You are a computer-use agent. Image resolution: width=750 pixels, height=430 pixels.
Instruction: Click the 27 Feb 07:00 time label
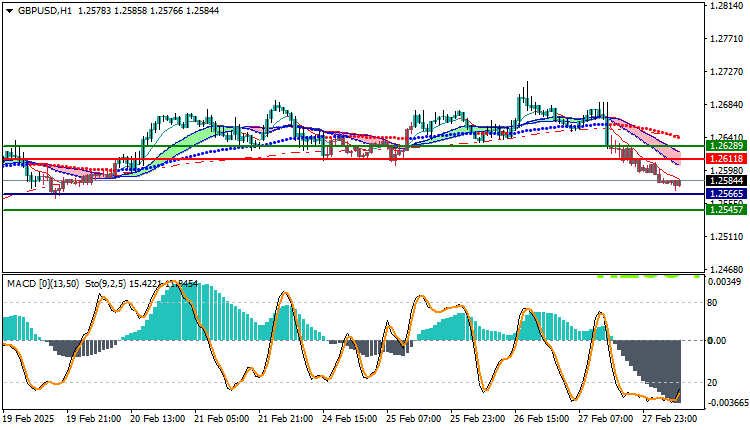[x=606, y=419]
